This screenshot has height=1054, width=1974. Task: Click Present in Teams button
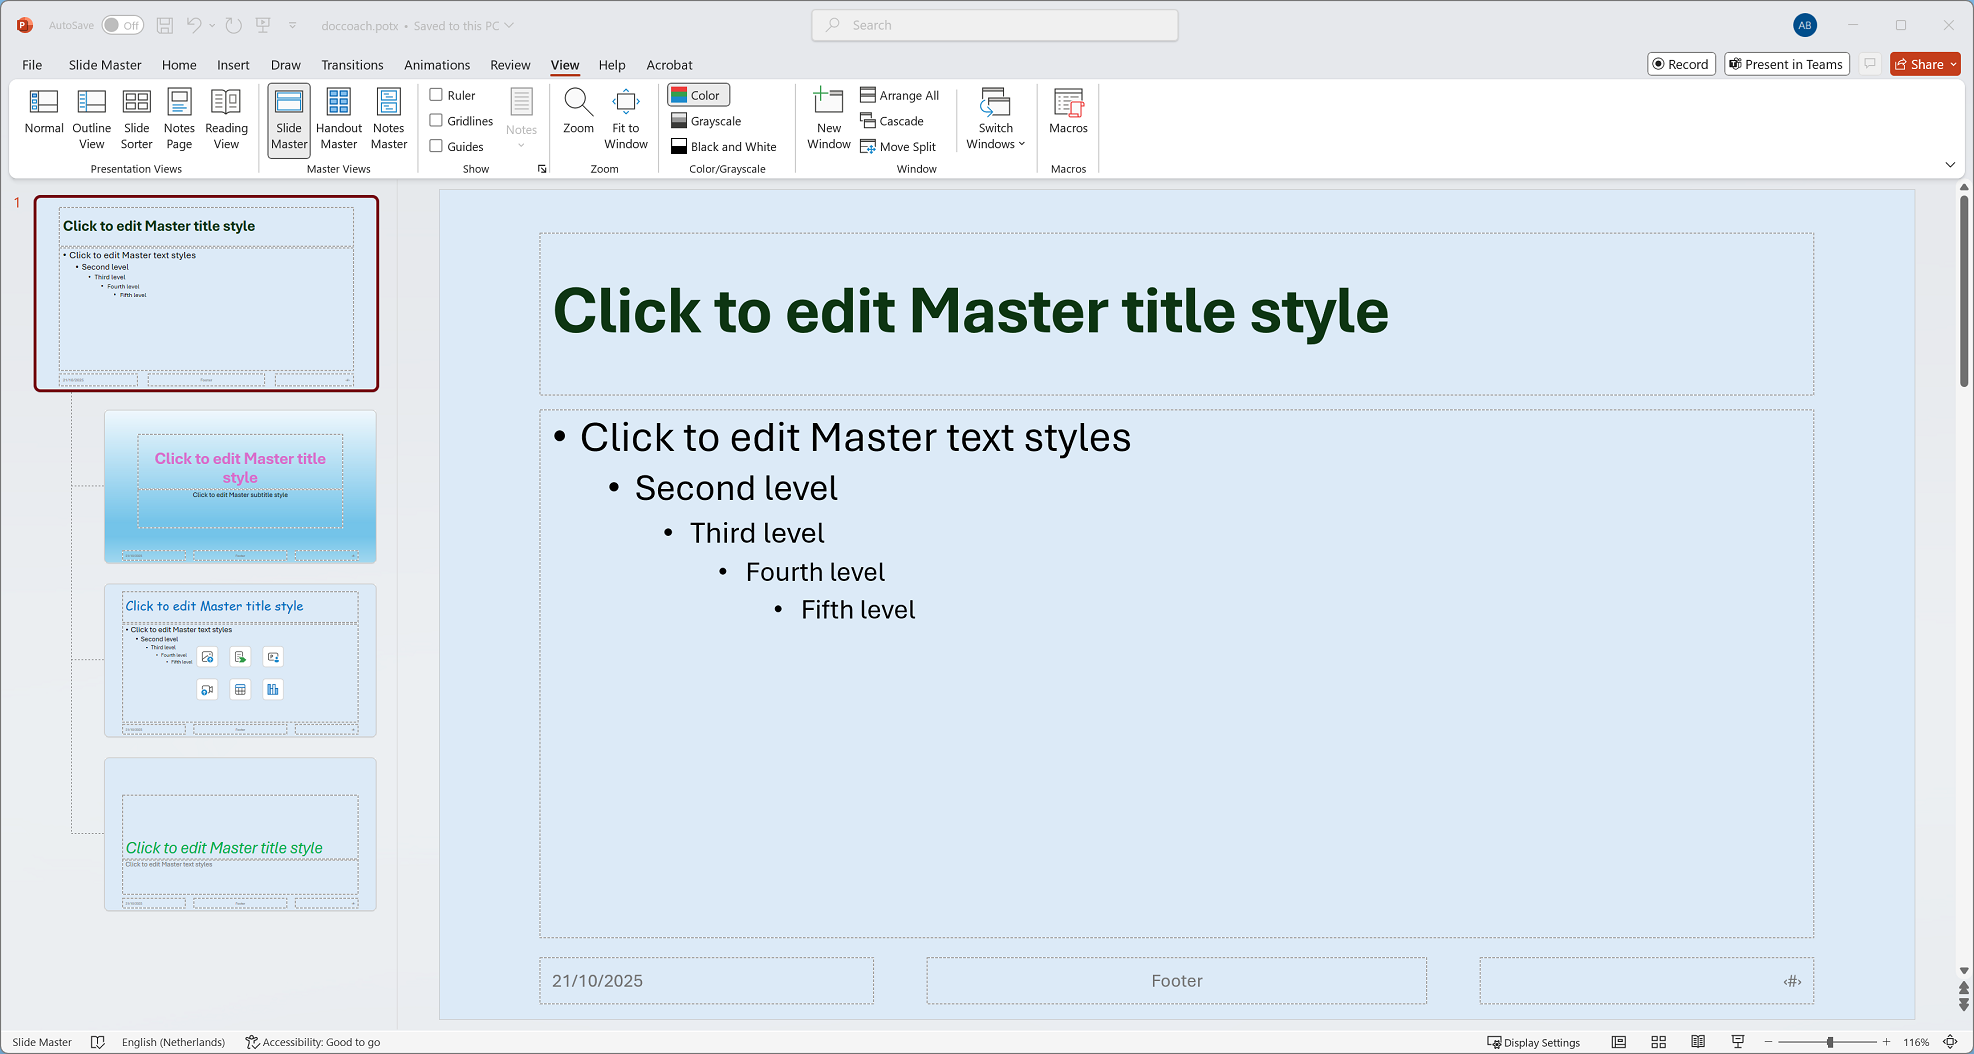[1787, 64]
